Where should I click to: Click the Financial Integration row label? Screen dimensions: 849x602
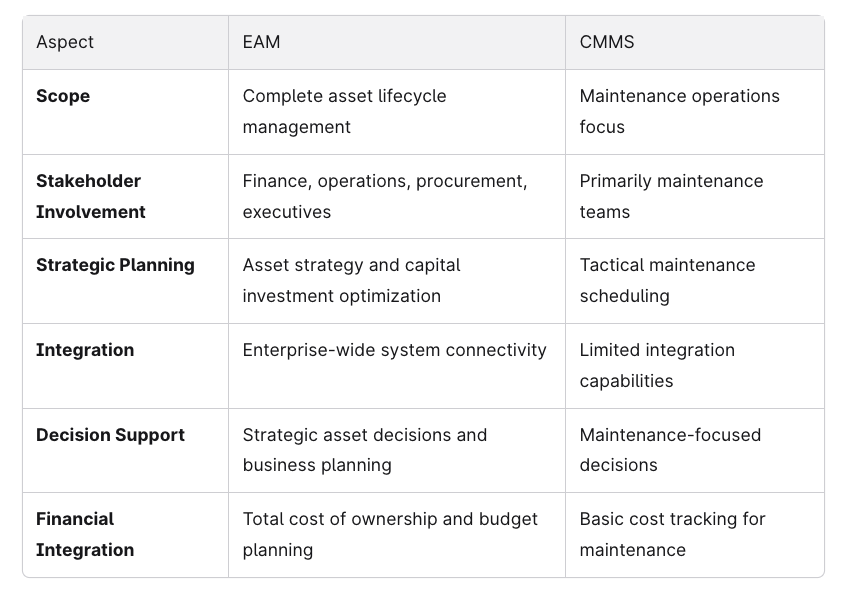coord(85,534)
